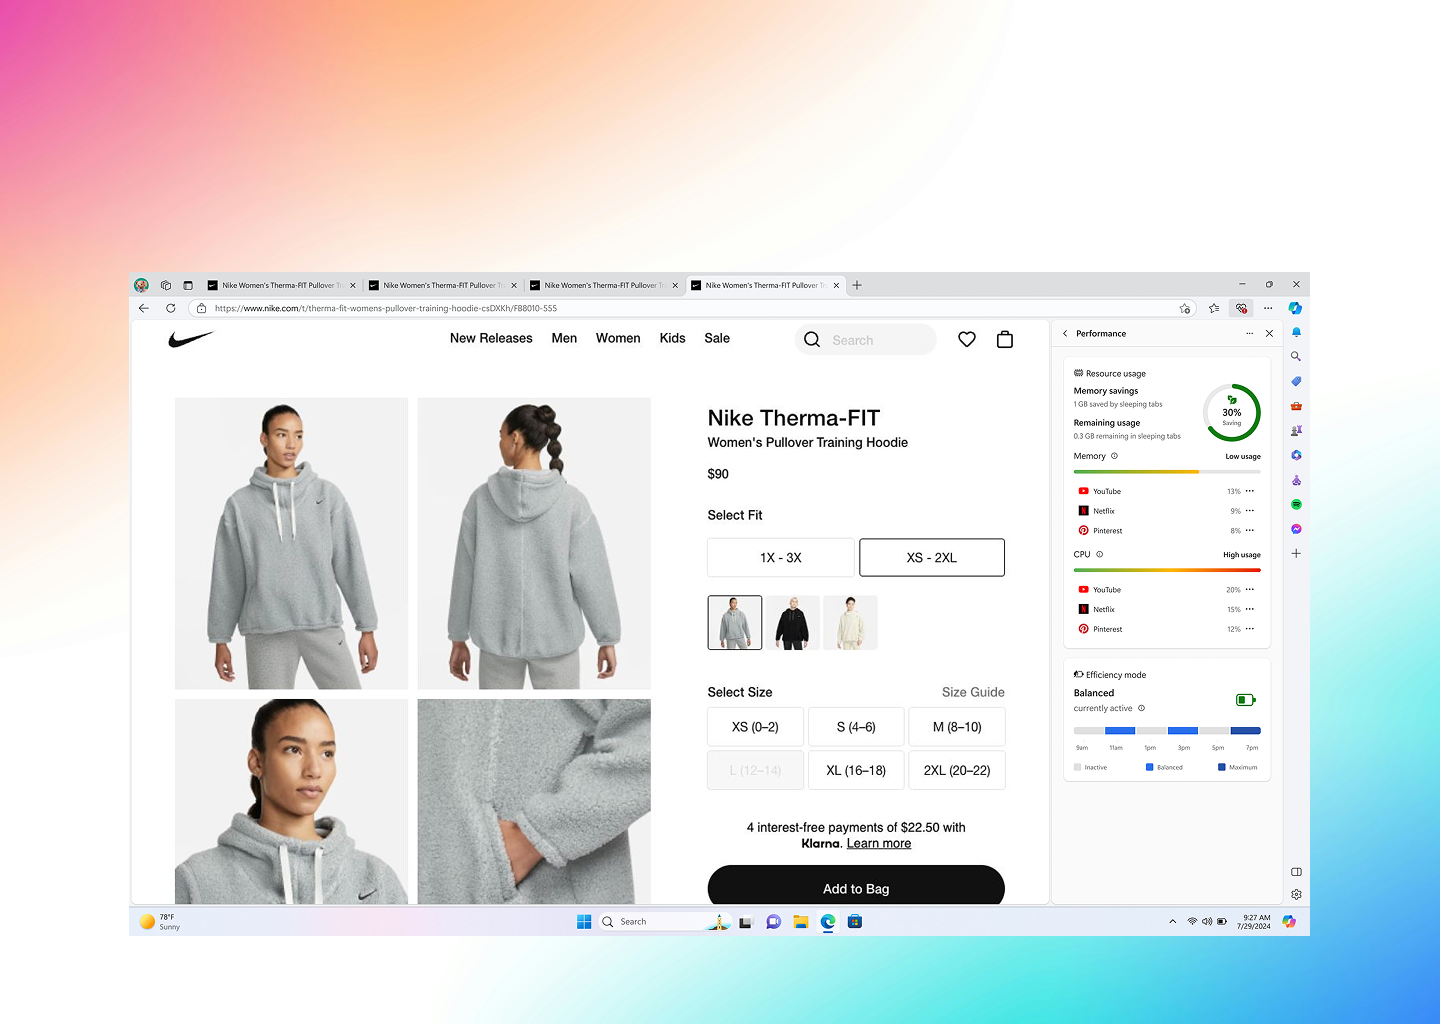The height and width of the screenshot is (1024, 1440).
Task: Open Memory info icon in the Performance panel
Action: tap(1114, 456)
